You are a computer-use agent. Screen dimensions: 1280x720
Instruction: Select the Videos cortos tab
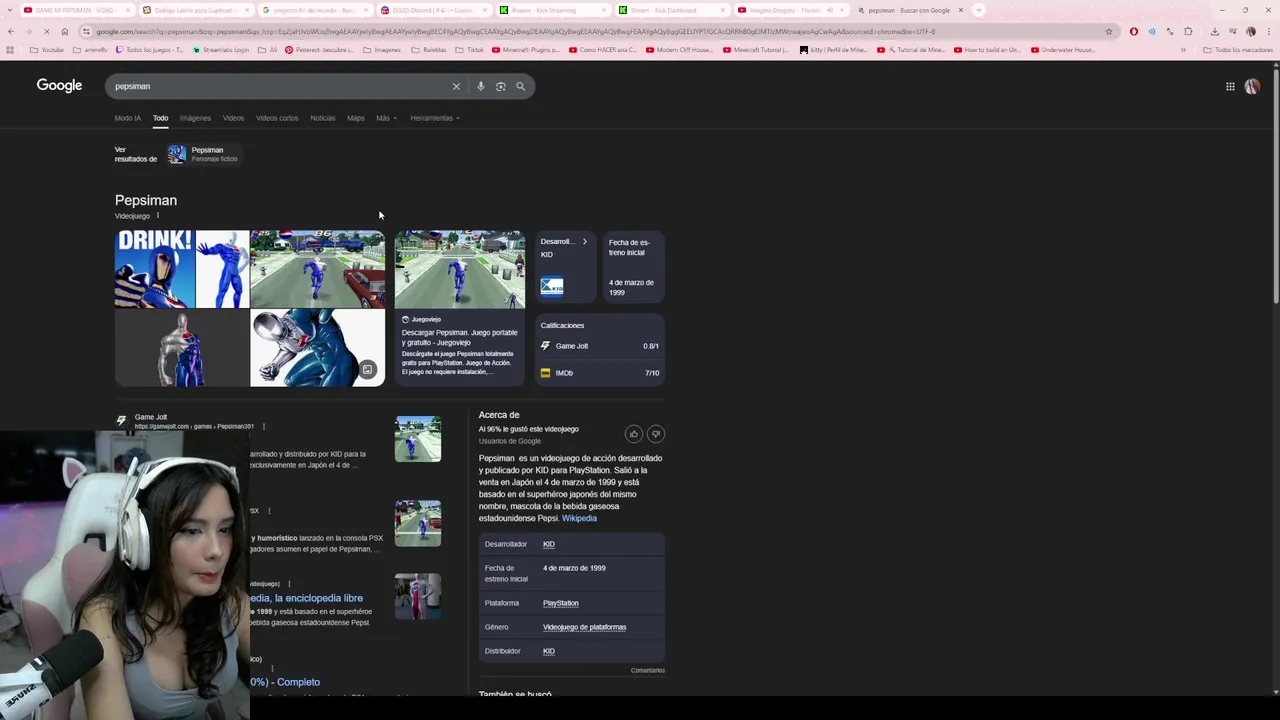[x=277, y=118]
